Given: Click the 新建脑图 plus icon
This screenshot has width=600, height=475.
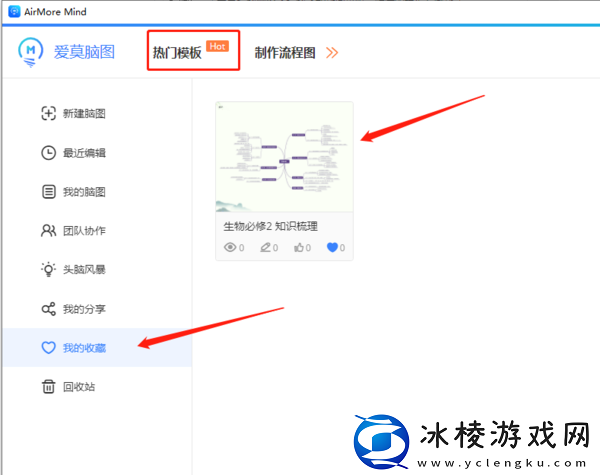Looking at the screenshot, I should pyautogui.click(x=49, y=113).
